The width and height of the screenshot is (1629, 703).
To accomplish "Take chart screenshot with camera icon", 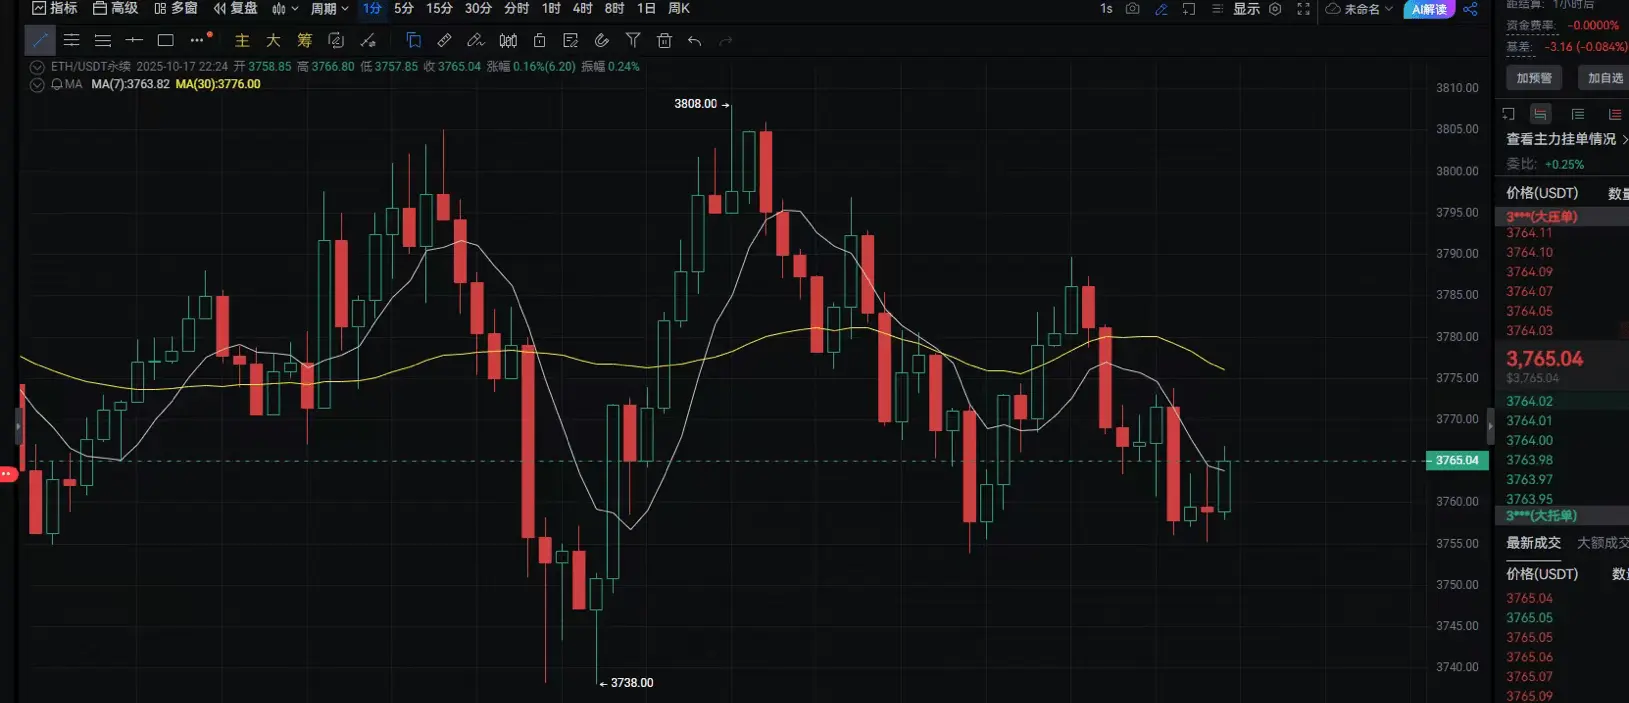I will [1132, 8].
